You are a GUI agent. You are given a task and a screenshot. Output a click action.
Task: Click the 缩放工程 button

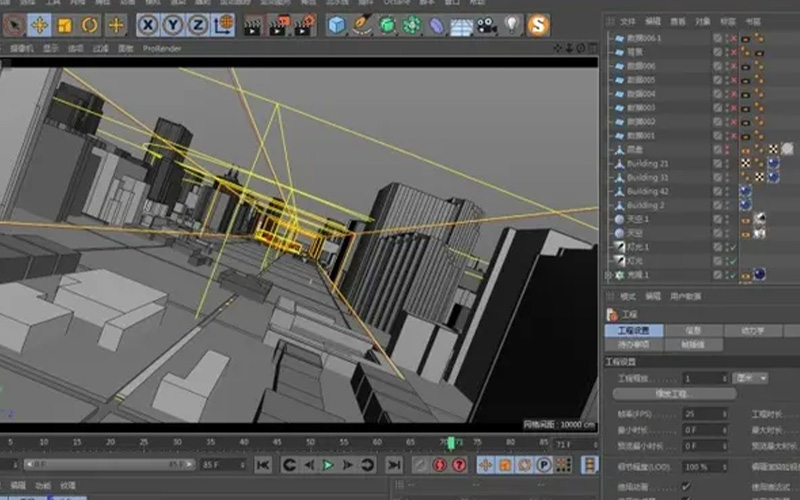point(674,394)
